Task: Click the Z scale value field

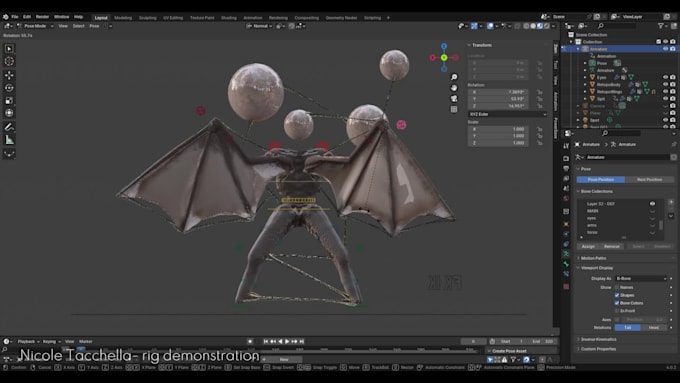Action: pos(499,143)
